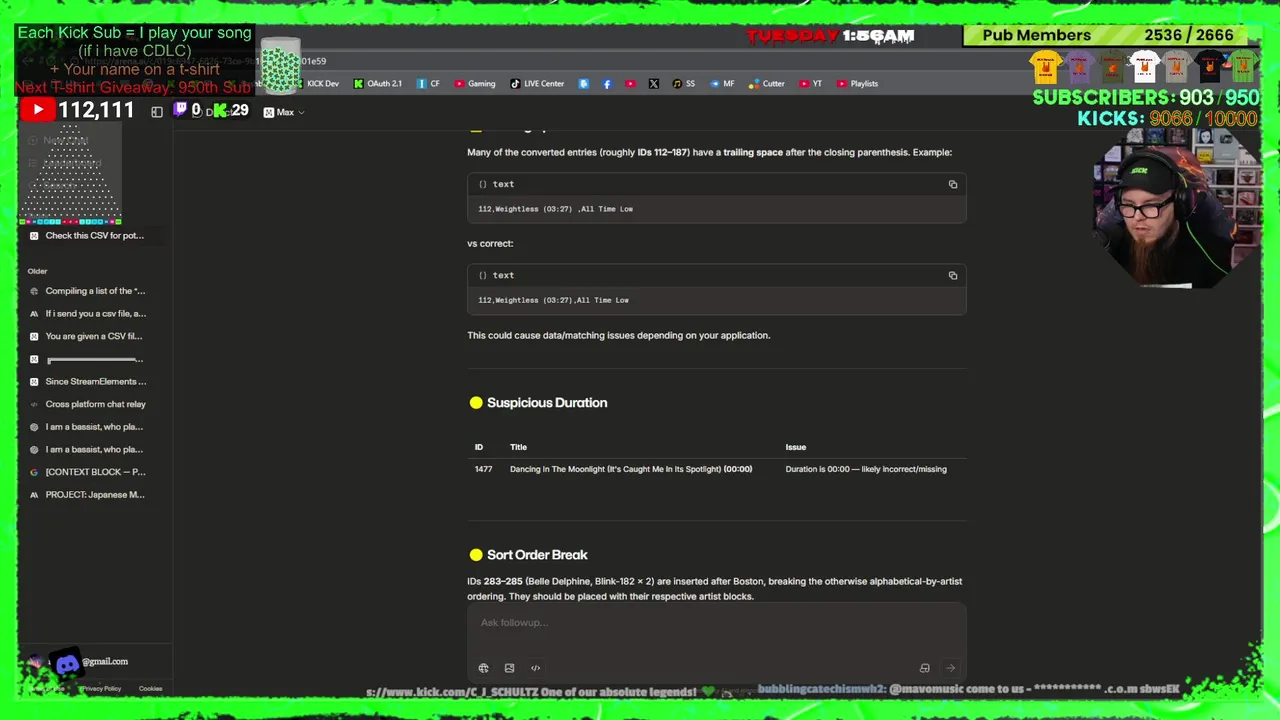
Task: Click code line '112,Weightless (03:27),All Time Low'
Action: coord(553,300)
